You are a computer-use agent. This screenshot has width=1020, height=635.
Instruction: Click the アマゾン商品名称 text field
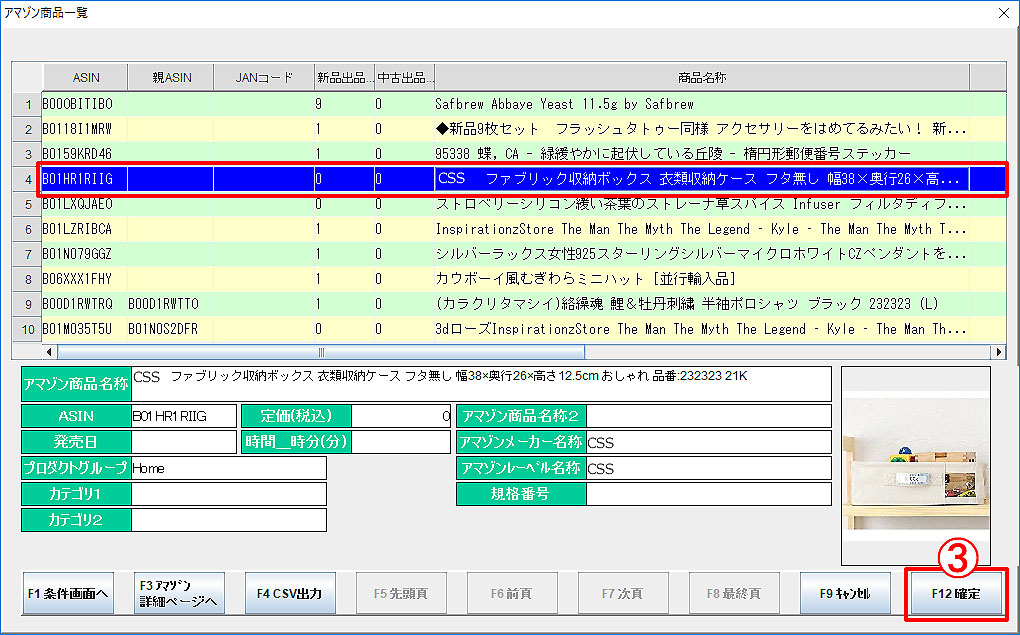click(480, 383)
